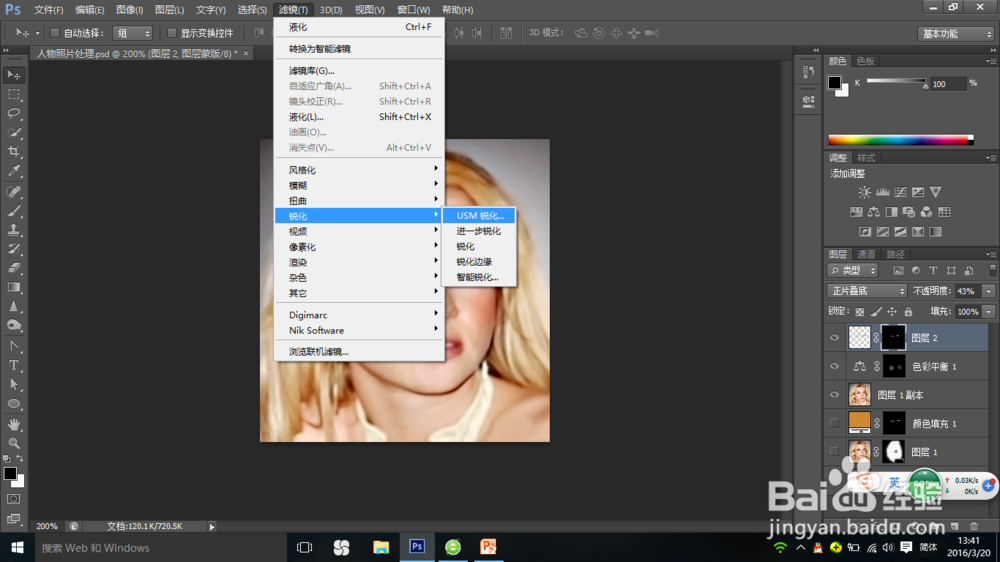Select the Pen tool
Image resolution: width=1000 pixels, height=562 pixels.
coord(14,346)
